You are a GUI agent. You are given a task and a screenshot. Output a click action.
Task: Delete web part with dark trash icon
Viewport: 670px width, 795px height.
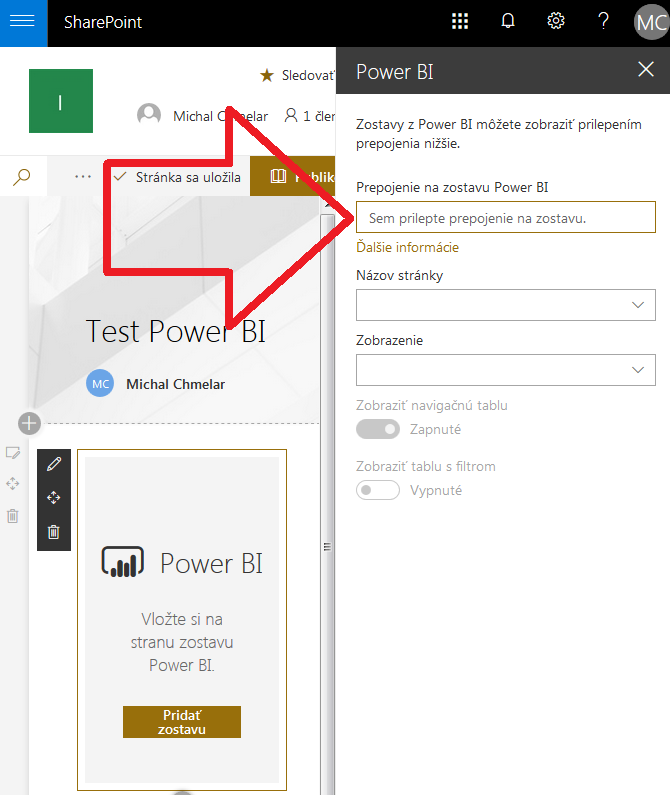54,532
